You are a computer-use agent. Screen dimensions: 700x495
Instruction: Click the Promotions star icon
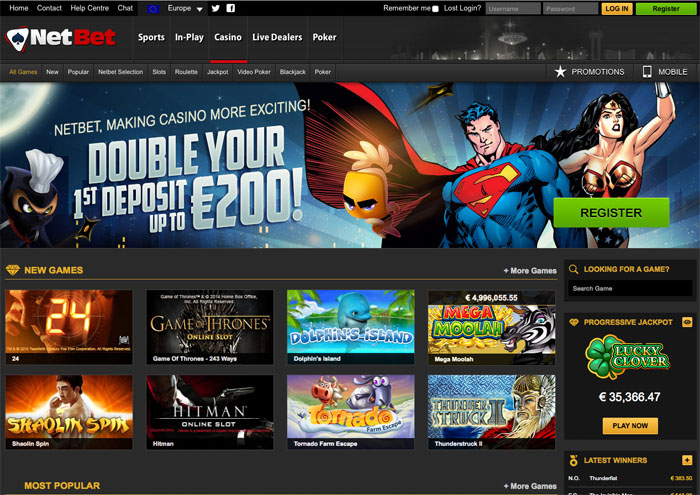tap(560, 71)
